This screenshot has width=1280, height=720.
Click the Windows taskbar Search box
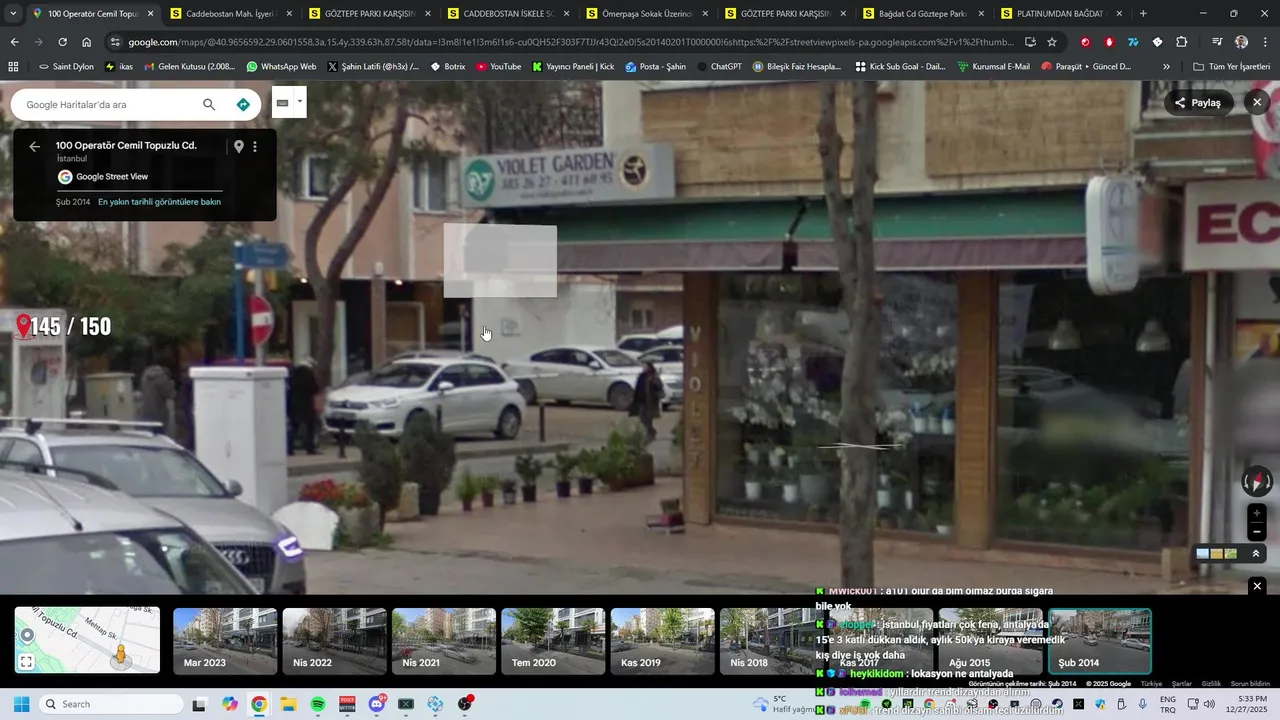tap(109, 704)
